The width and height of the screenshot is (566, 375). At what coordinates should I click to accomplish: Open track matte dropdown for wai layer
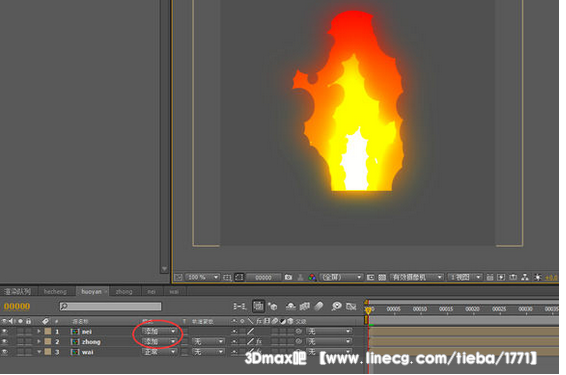coord(209,351)
